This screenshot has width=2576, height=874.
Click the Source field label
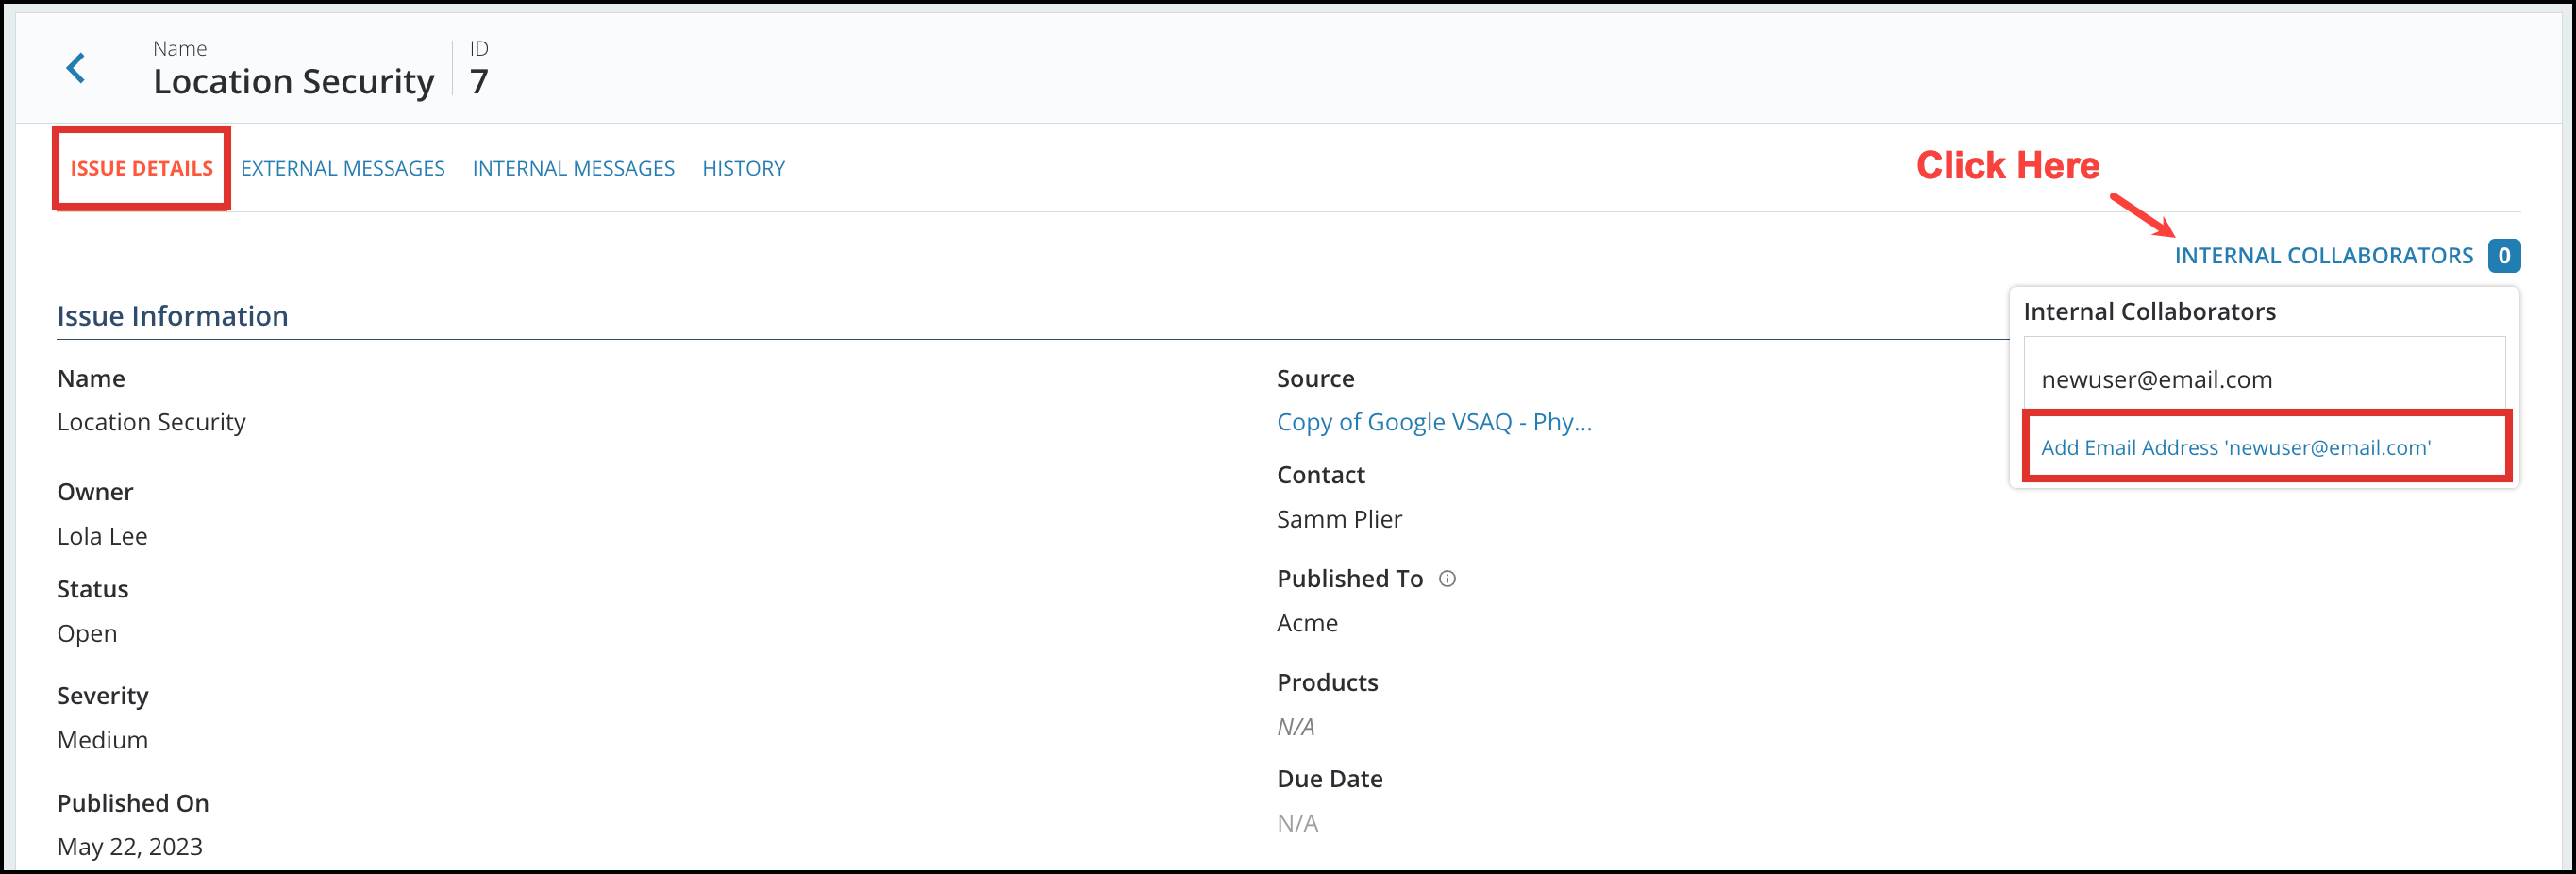pyautogui.click(x=1315, y=378)
